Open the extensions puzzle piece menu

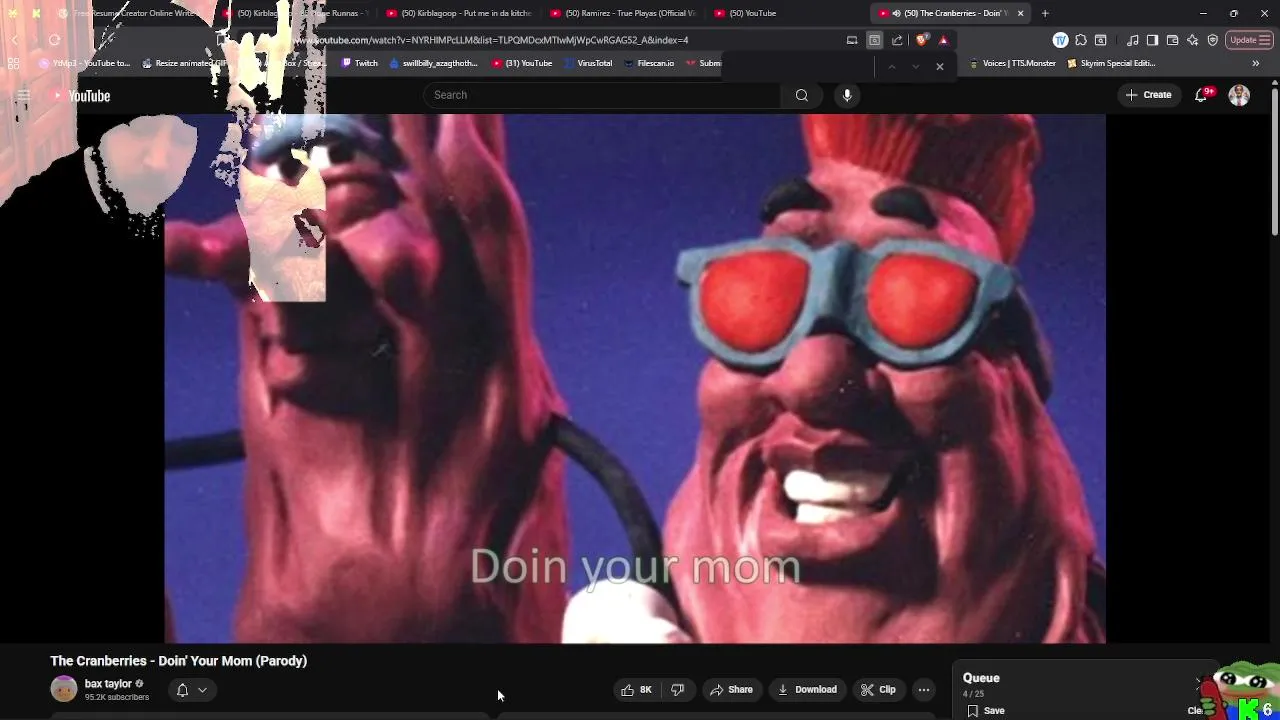tap(1081, 40)
